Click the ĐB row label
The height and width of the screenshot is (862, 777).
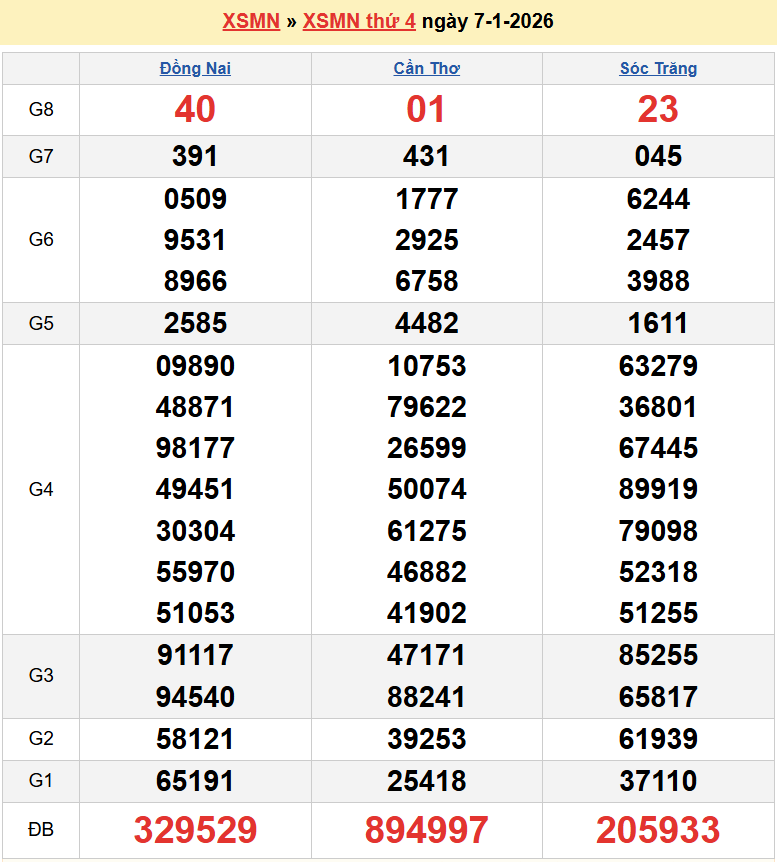click(x=41, y=830)
